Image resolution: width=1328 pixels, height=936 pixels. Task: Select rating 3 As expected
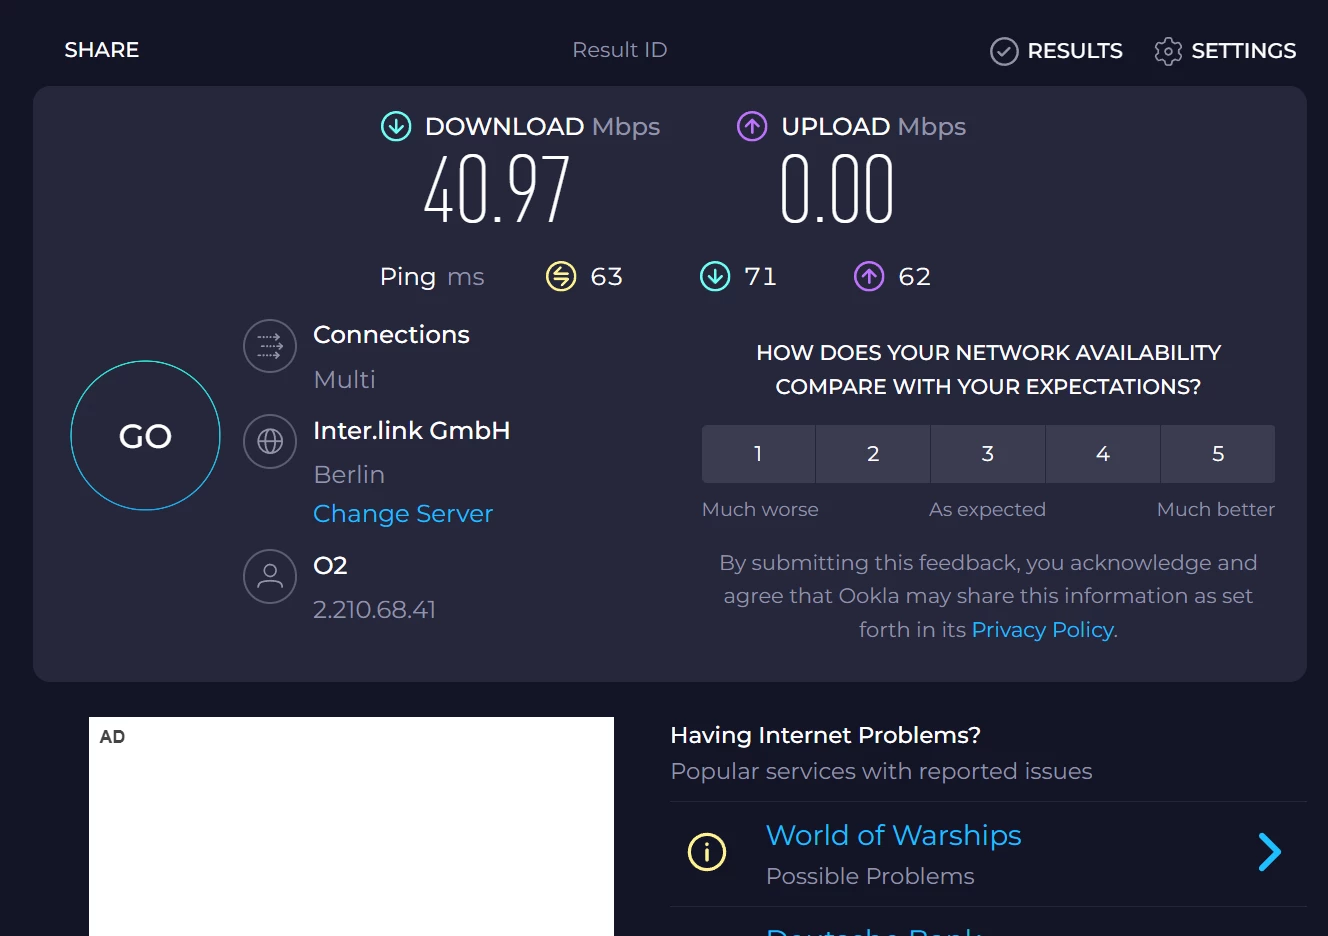click(988, 454)
